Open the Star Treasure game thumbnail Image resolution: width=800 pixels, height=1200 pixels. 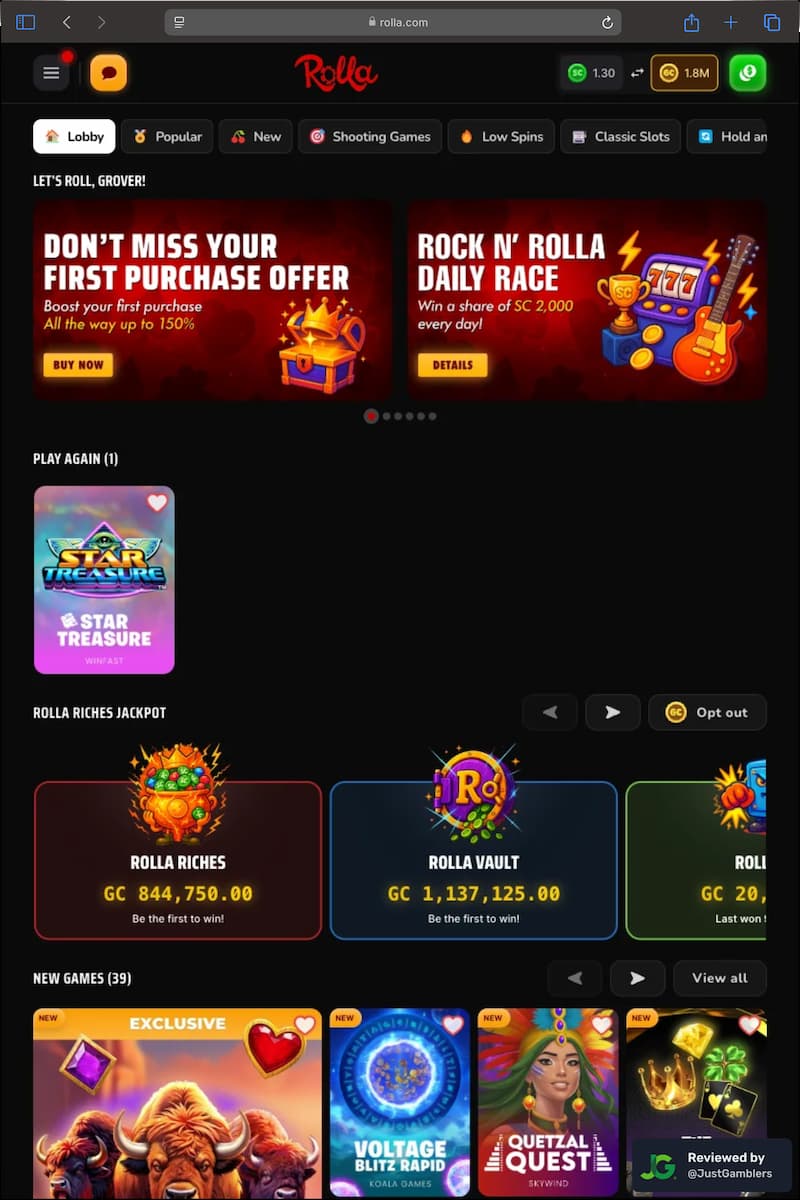[104, 580]
